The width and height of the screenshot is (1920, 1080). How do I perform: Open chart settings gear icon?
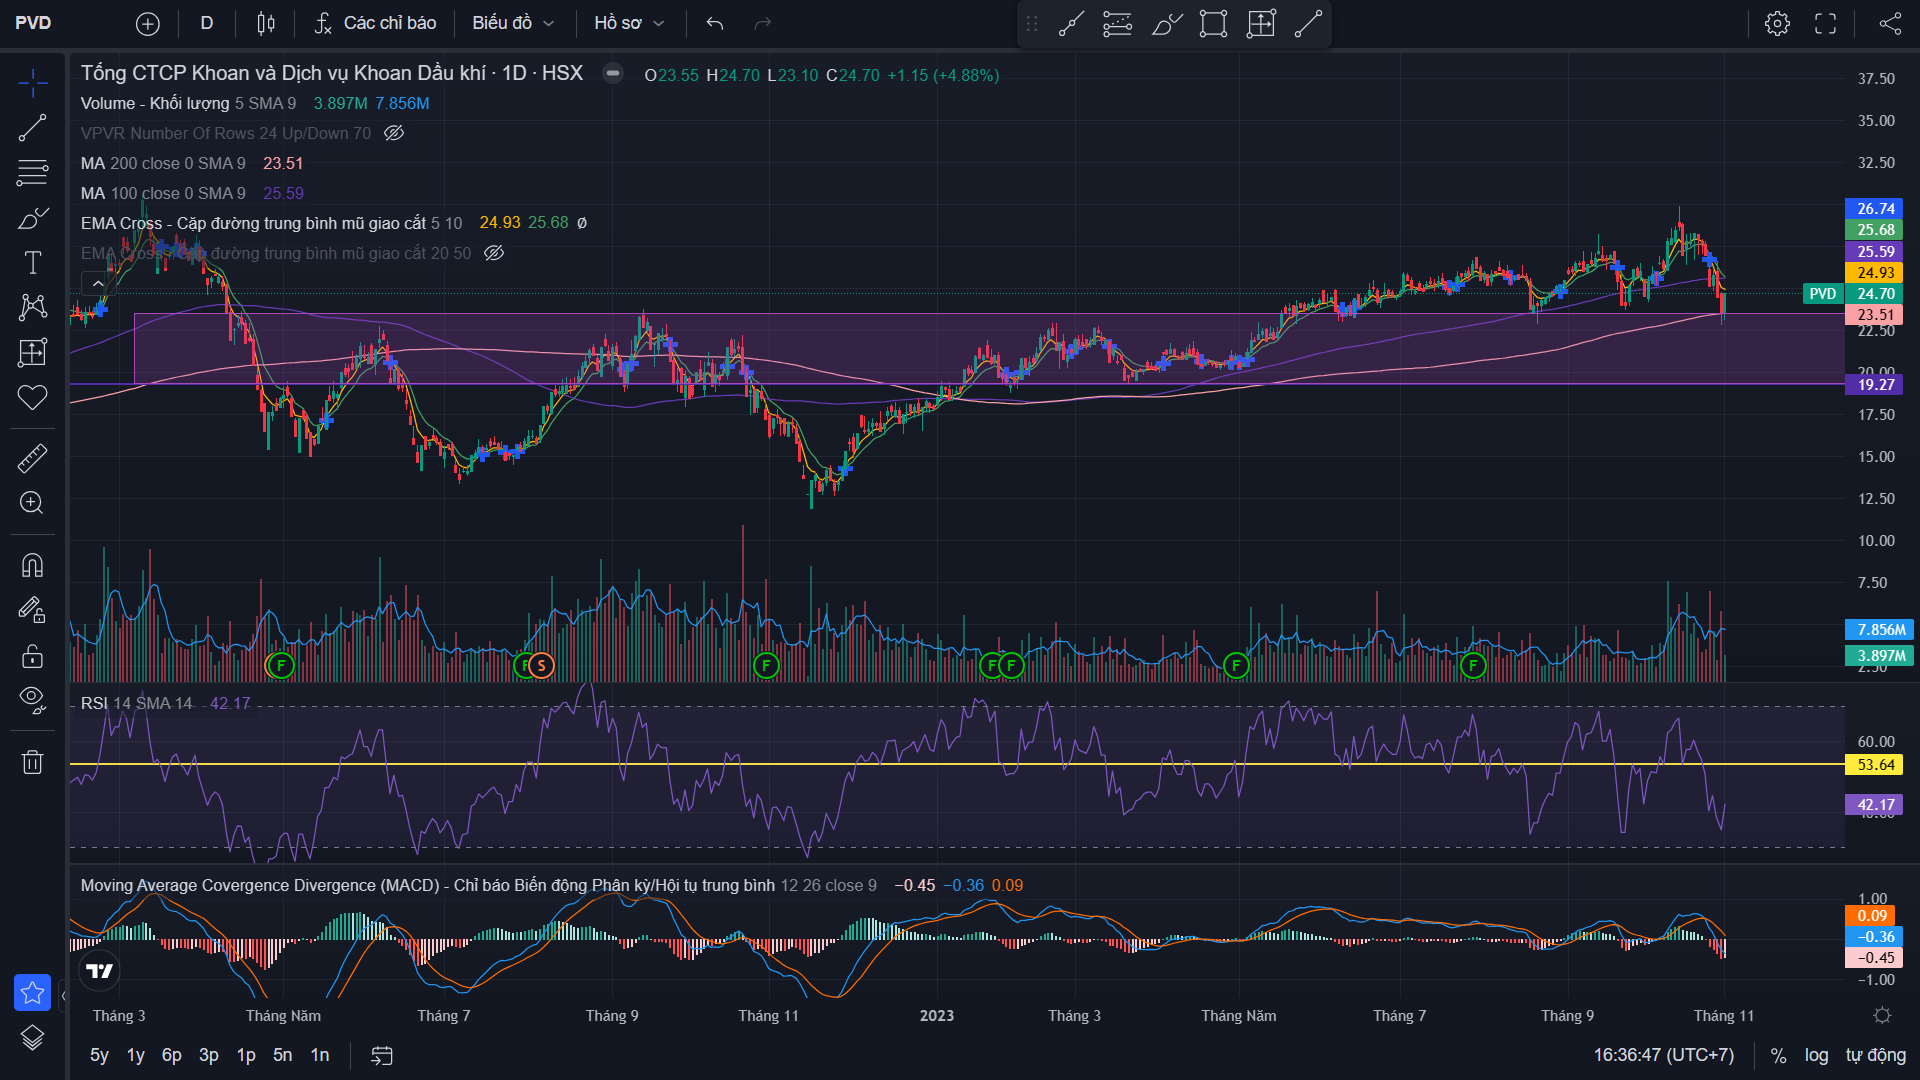[x=1777, y=23]
